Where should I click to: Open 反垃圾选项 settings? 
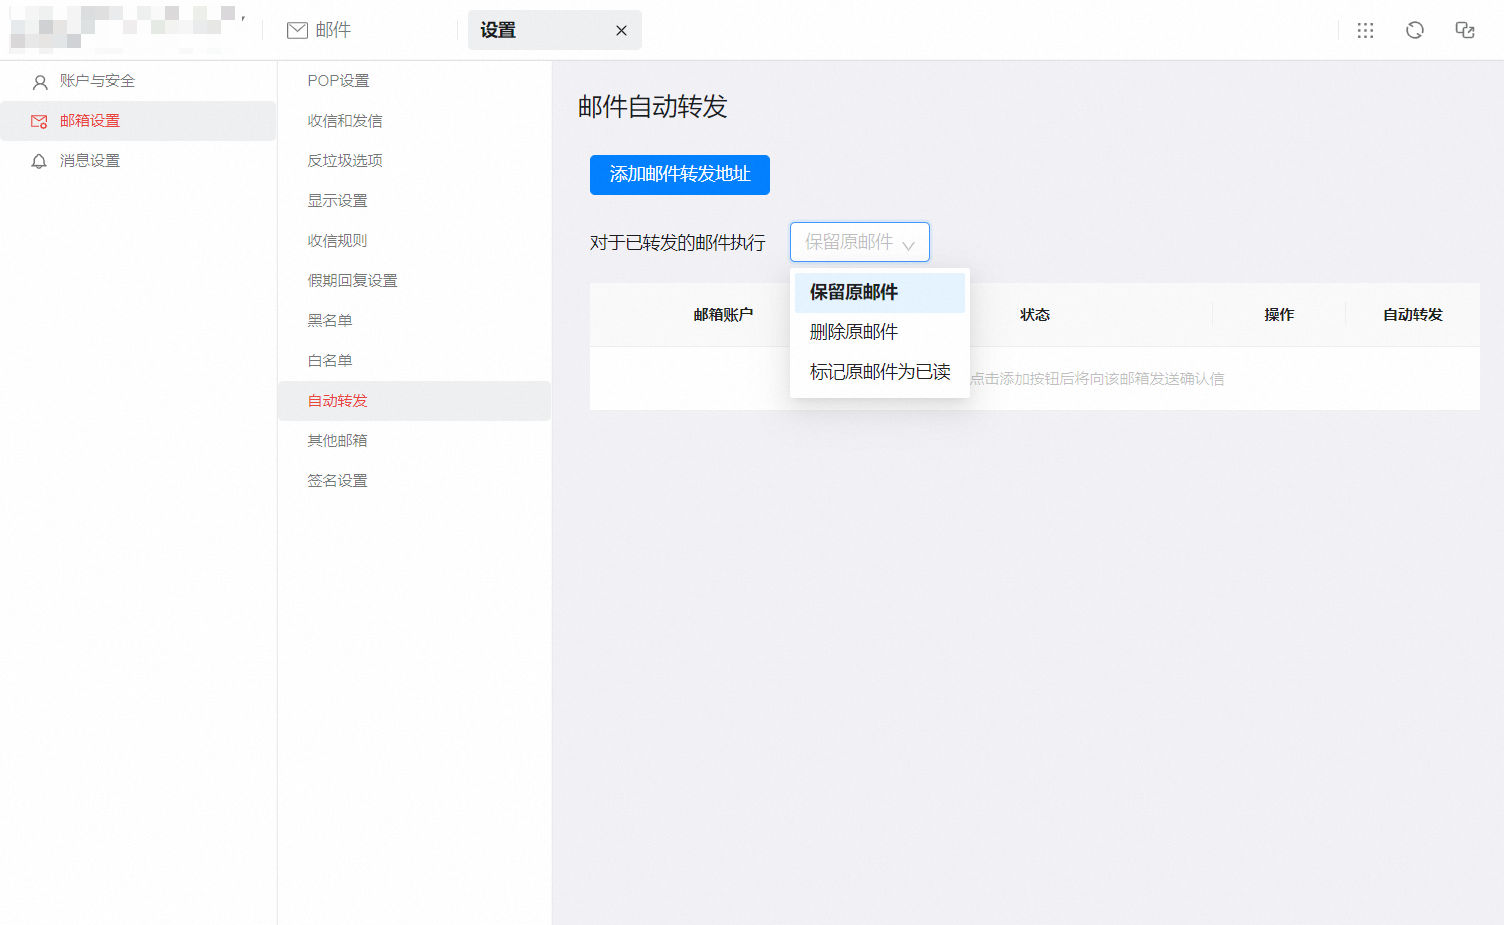coord(414,161)
